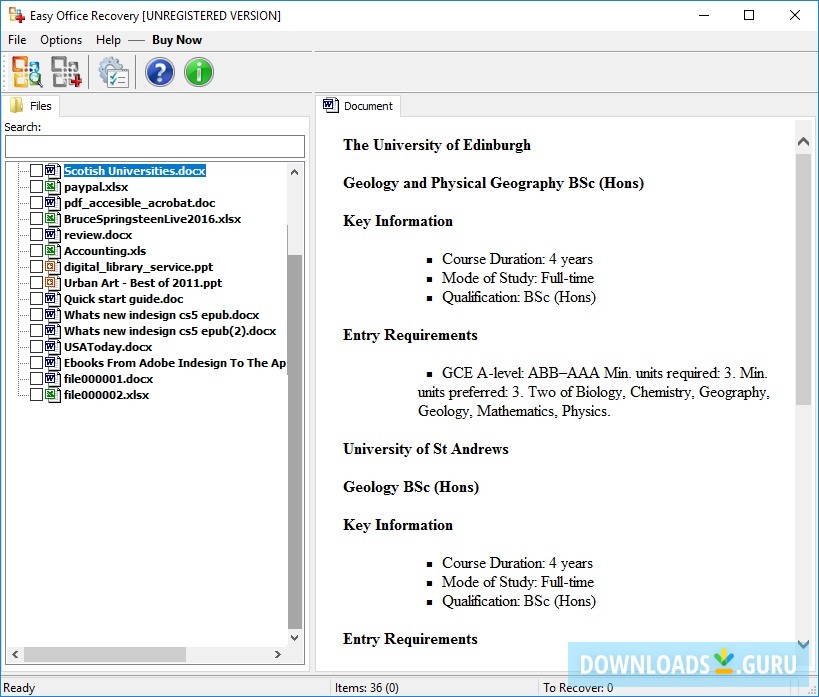Select the Ebooks From Adobe Indesign file row
This screenshot has width=819, height=697.
point(175,363)
